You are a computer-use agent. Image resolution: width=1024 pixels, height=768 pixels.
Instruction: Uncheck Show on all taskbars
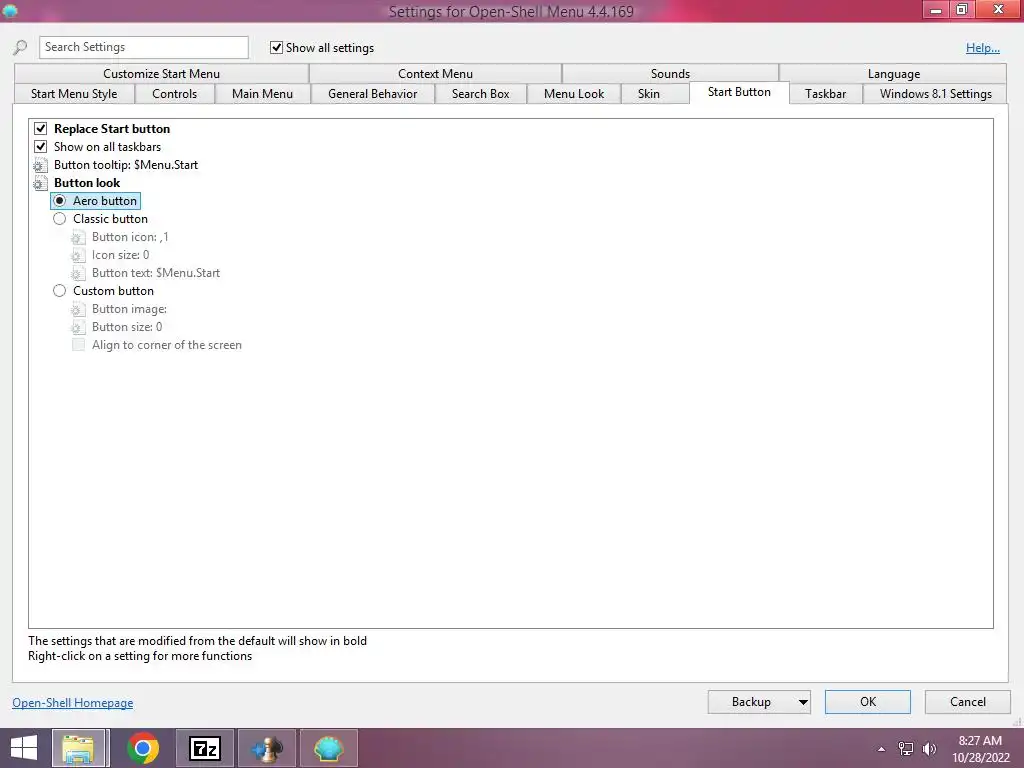click(x=40, y=147)
